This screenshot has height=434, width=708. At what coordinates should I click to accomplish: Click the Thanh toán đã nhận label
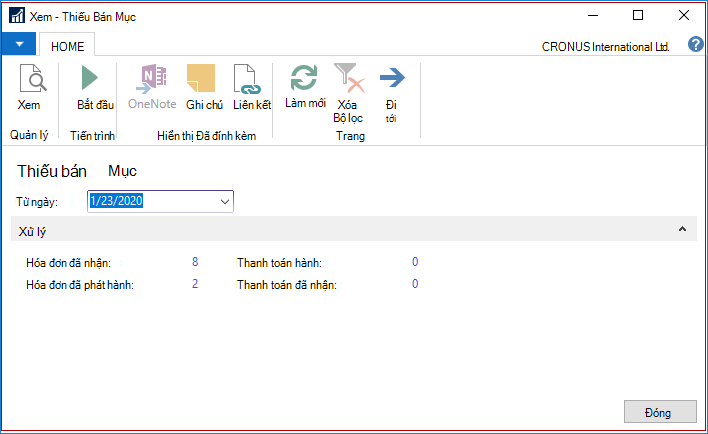287,285
